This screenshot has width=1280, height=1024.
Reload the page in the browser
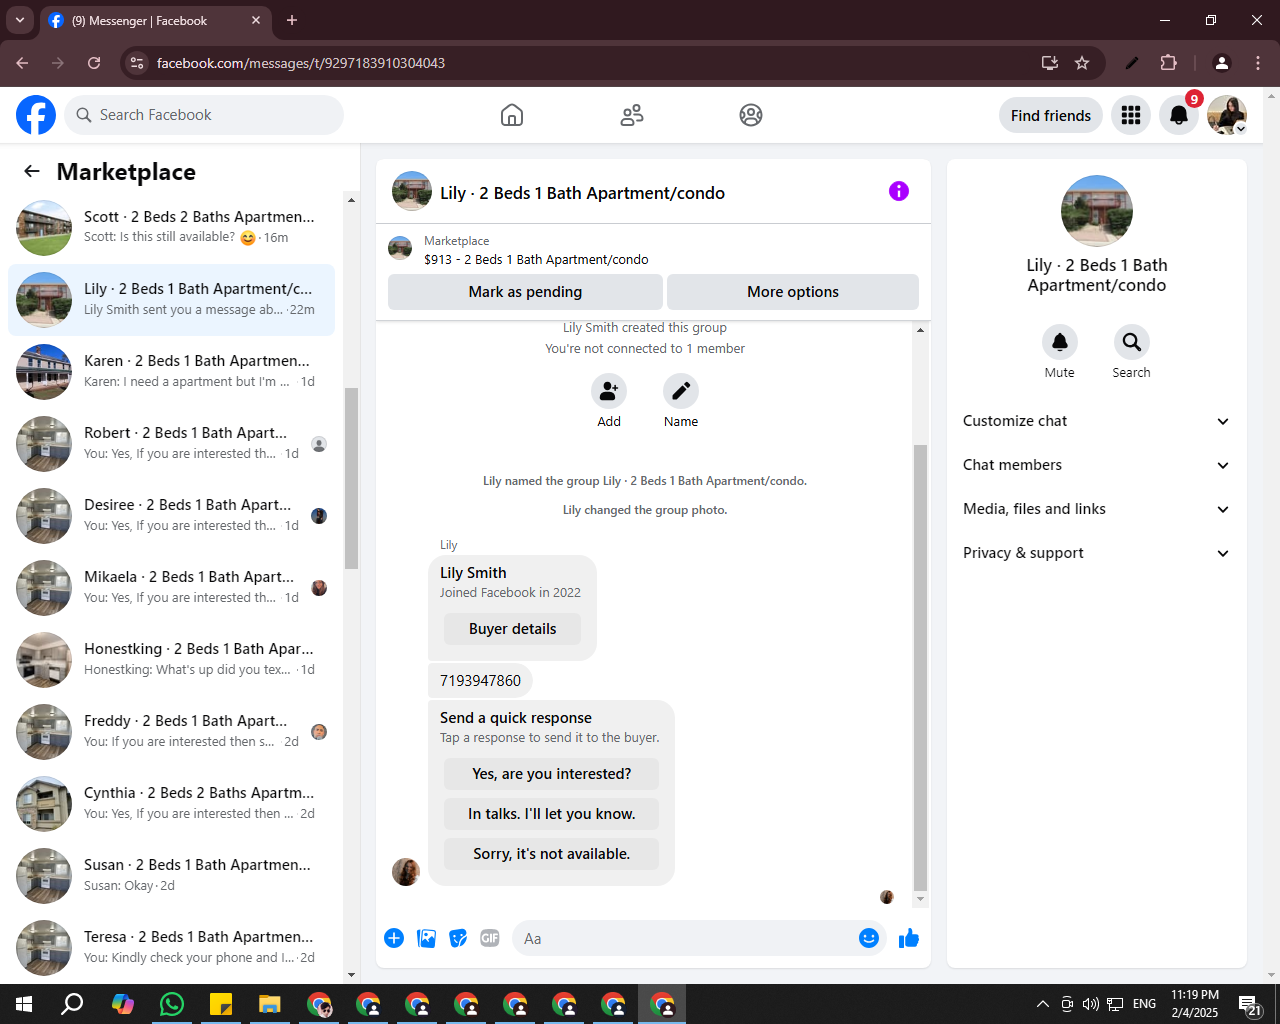click(x=94, y=63)
